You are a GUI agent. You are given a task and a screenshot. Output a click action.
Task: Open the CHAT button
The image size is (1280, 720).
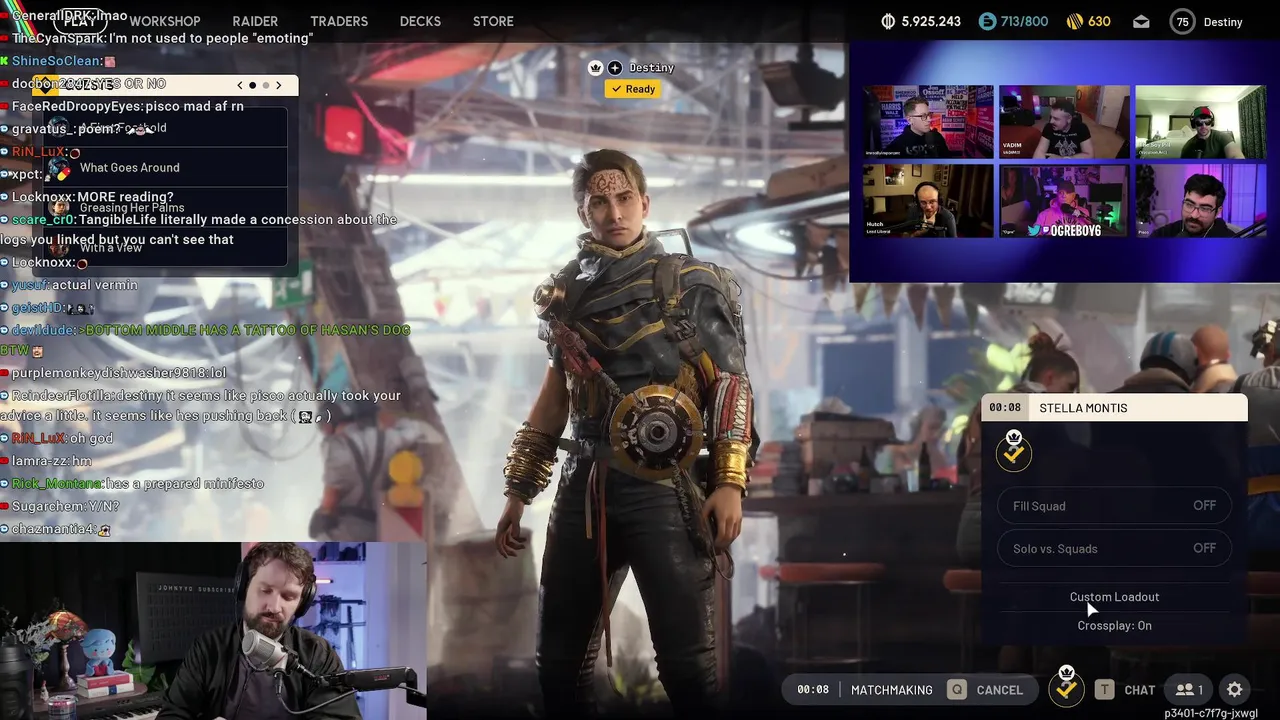[1125, 689]
